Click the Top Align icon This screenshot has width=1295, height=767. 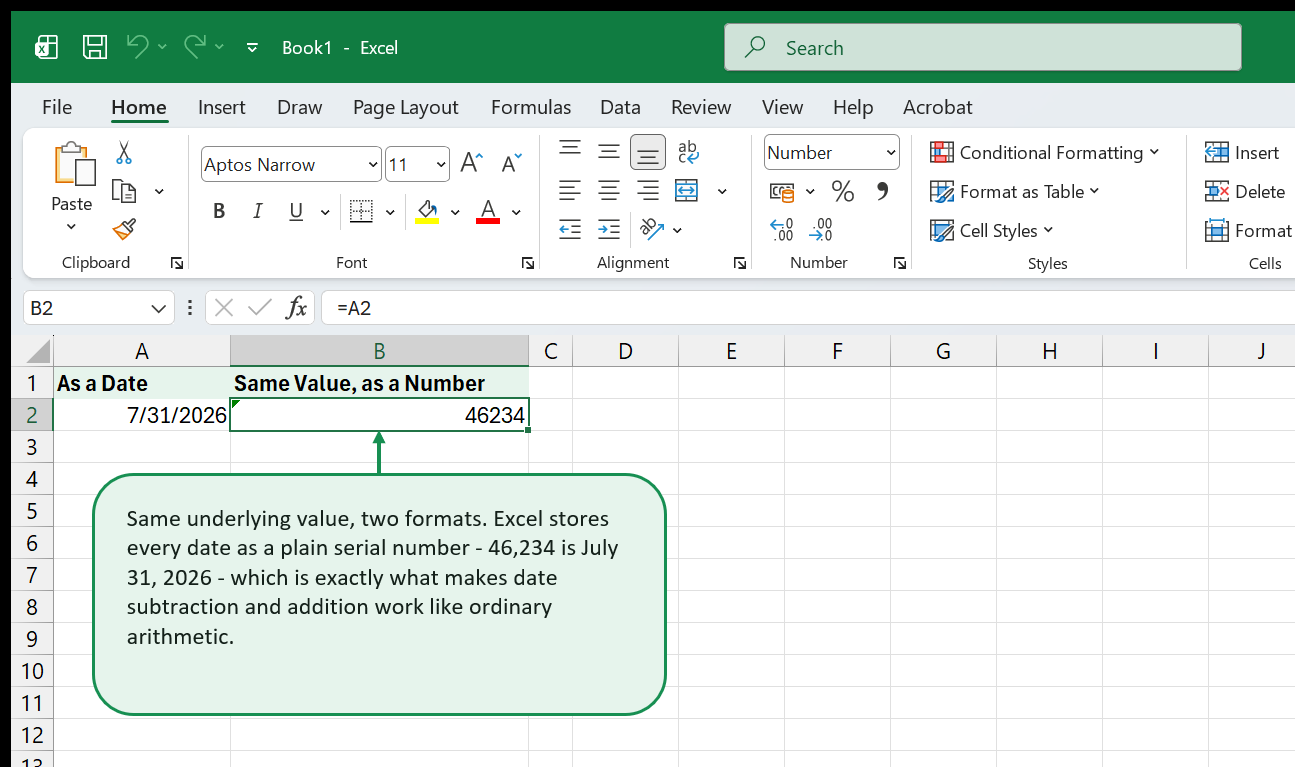coord(570,151)
